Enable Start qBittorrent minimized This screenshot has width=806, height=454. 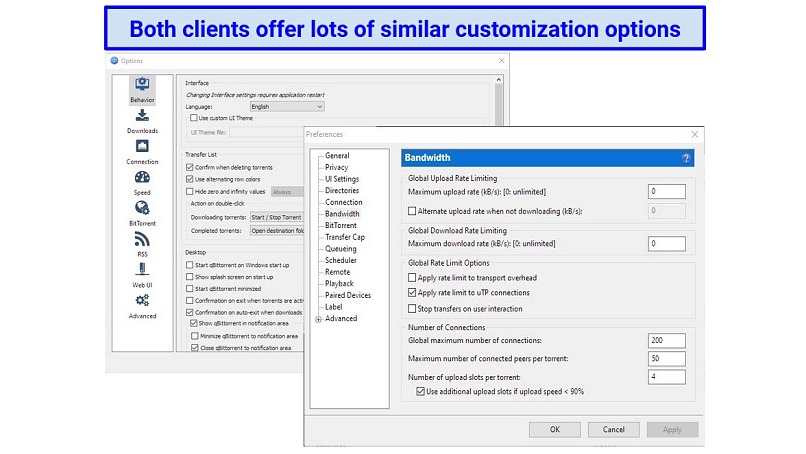click(190, 288)
